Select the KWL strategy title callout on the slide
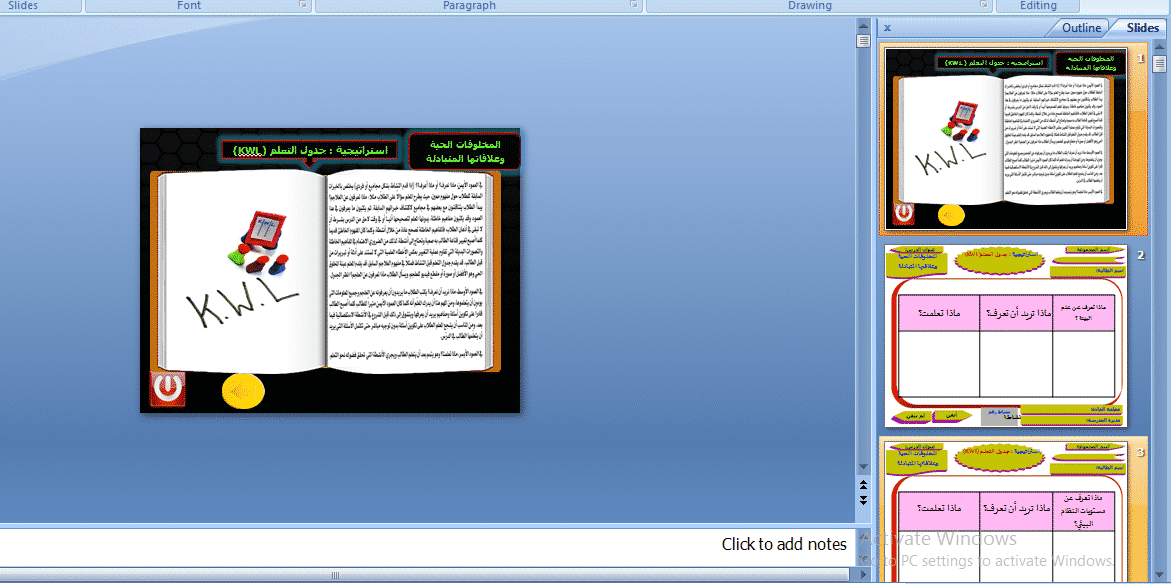 [311, 150]
